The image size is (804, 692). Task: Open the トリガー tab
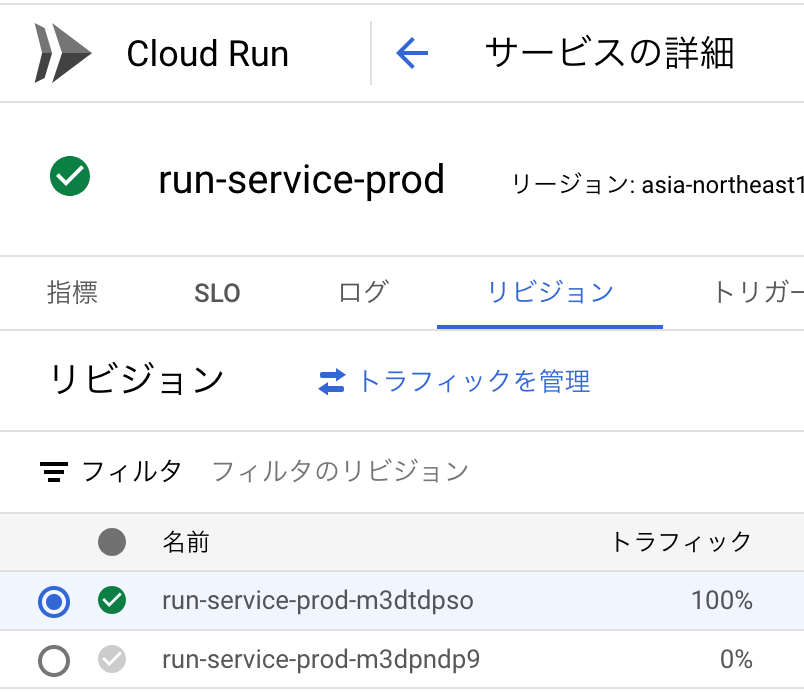758,293
